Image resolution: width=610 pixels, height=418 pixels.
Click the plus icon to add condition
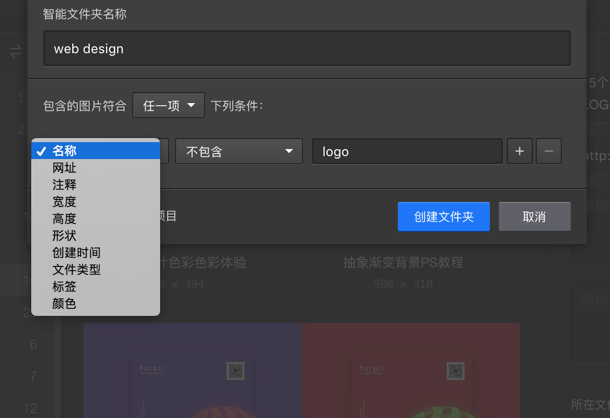pyautogui.click(x=519, y=151)
